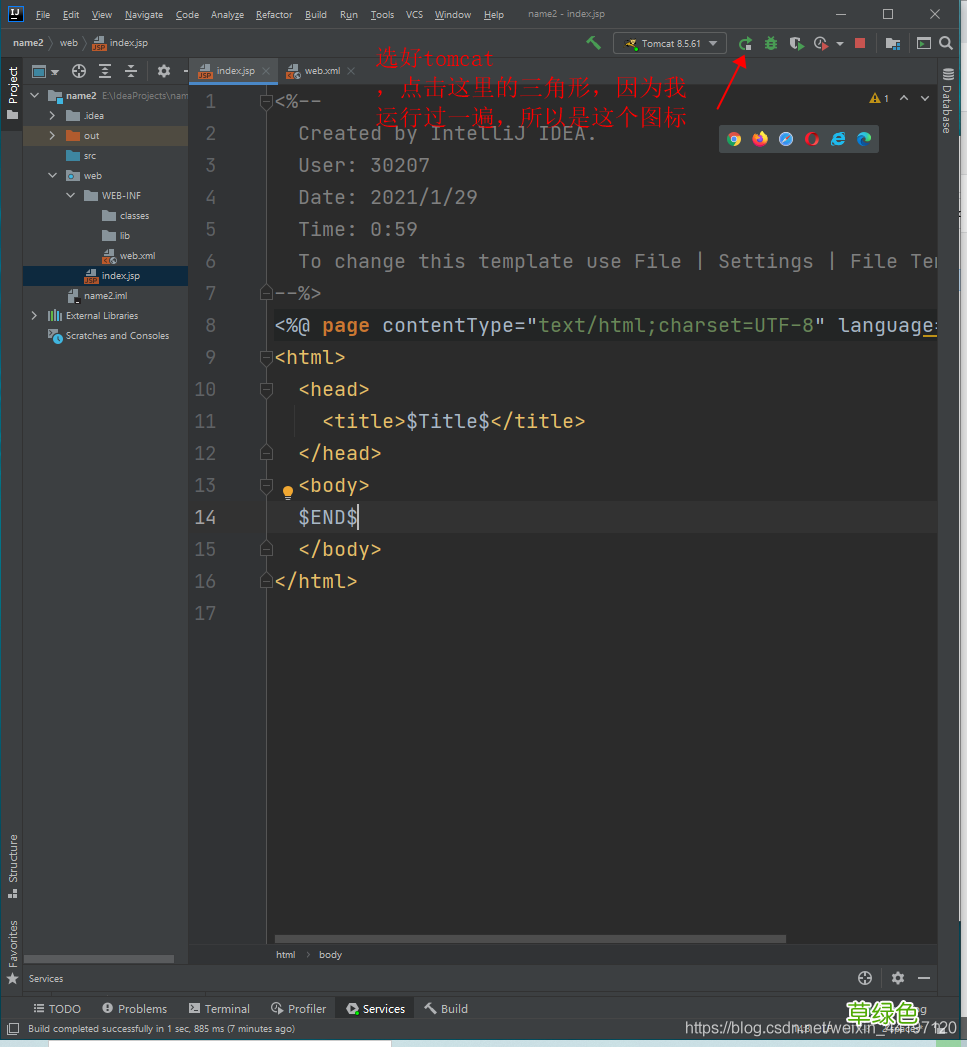The image size is (967, 1047).
Task: Open the Terminal tool window
Action: (219, 1009)
